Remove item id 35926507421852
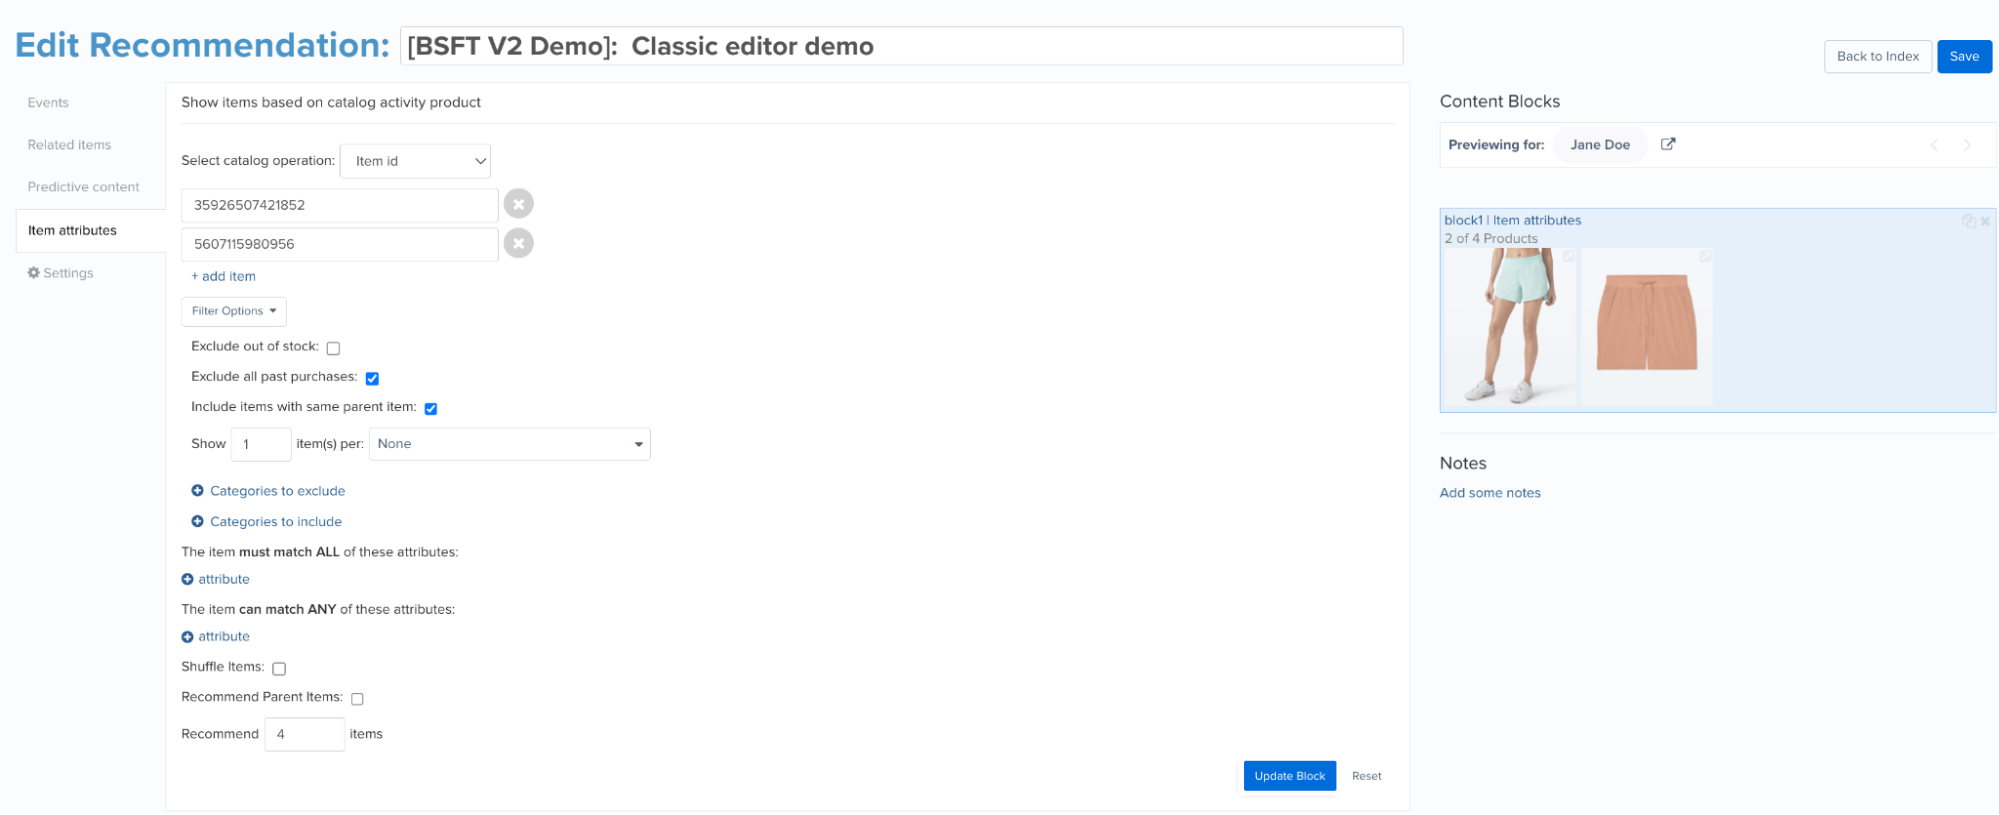 [x=518, y=204]
